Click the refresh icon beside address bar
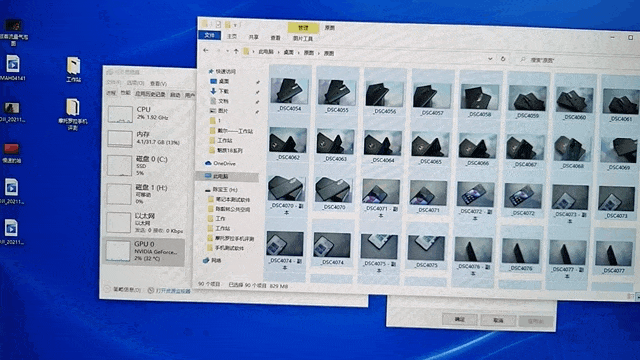This screenshot has height=360, width=640. click(503, 59)
